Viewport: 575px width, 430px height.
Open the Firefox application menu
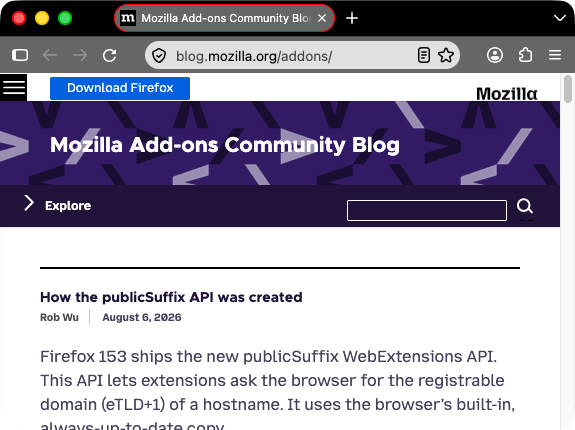point(555,55)
